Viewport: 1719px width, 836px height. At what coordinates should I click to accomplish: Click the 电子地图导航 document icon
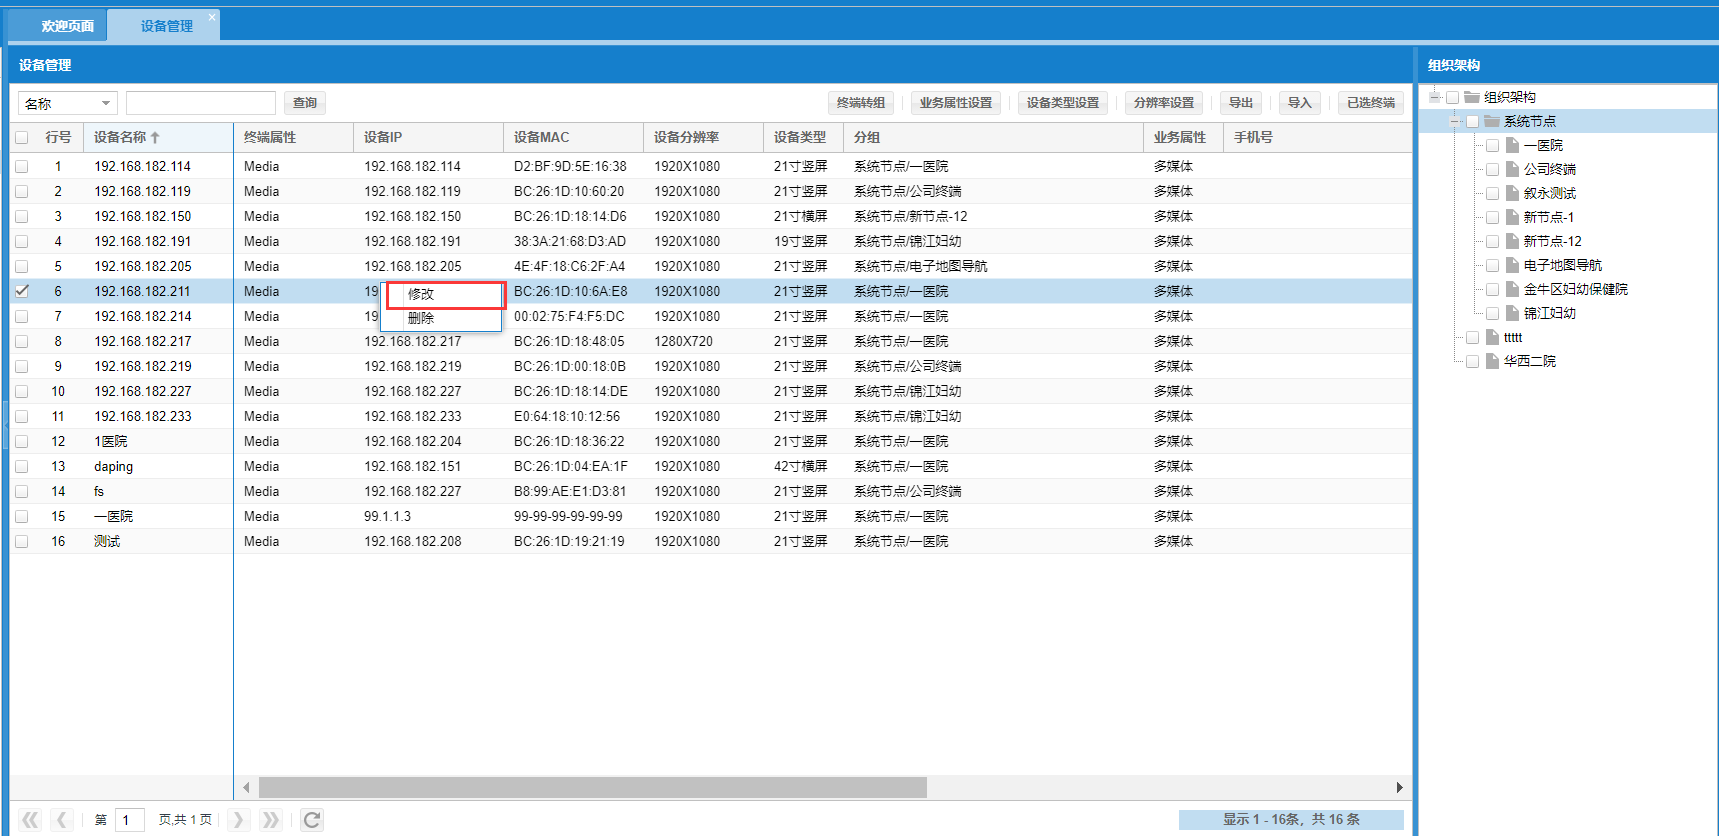[1512, 265]
